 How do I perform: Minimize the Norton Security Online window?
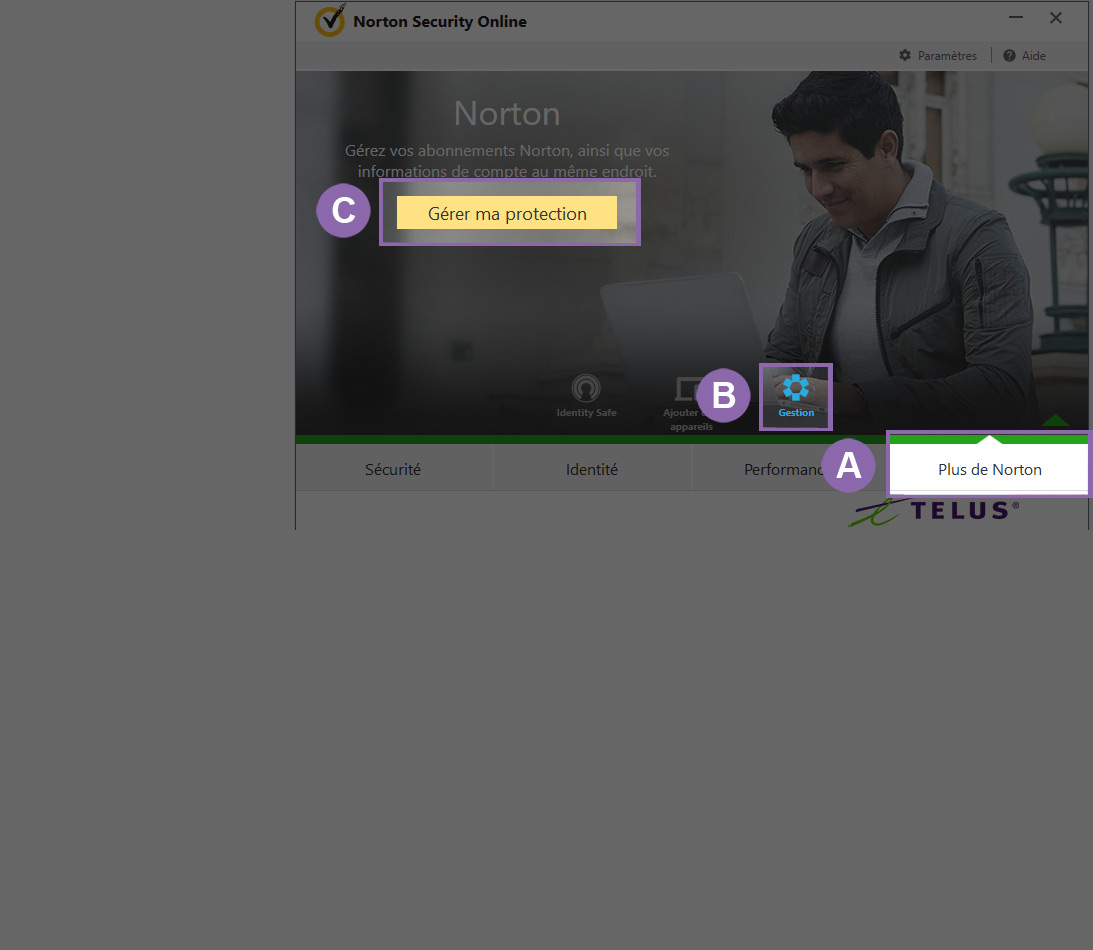coord(1016,17)
